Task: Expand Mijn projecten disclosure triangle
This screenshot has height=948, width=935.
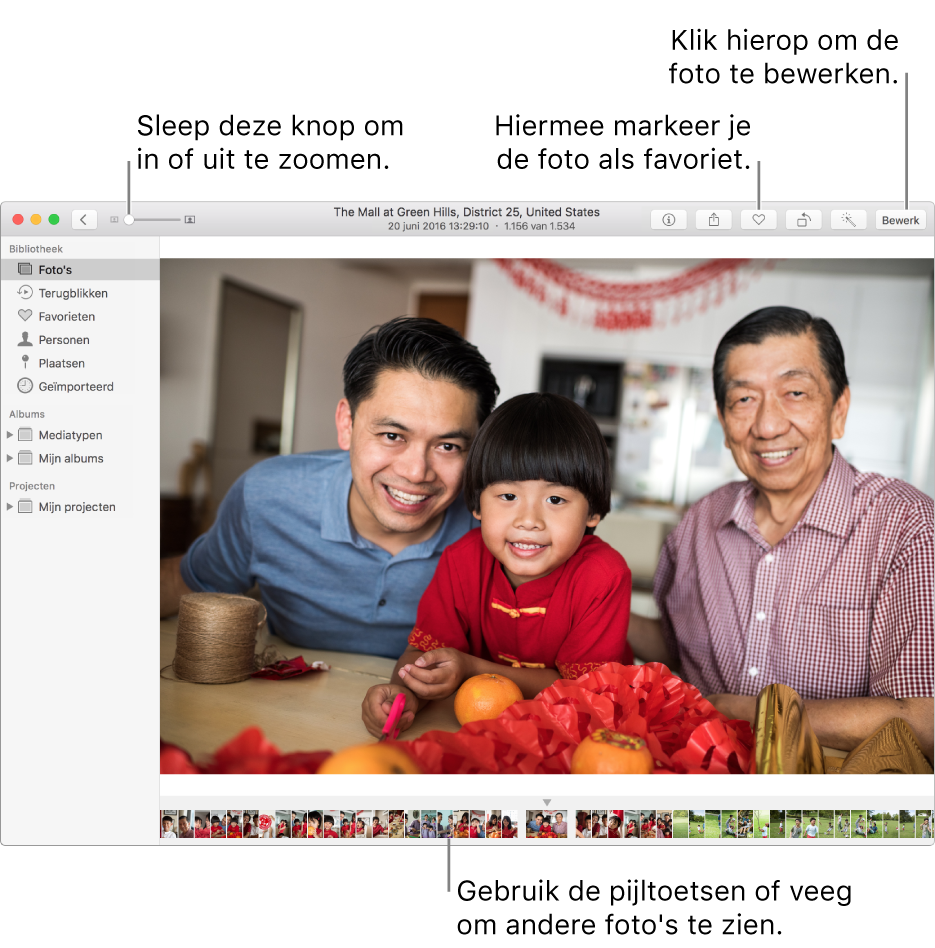Action: pyautogui.click(x=10, y=507)
